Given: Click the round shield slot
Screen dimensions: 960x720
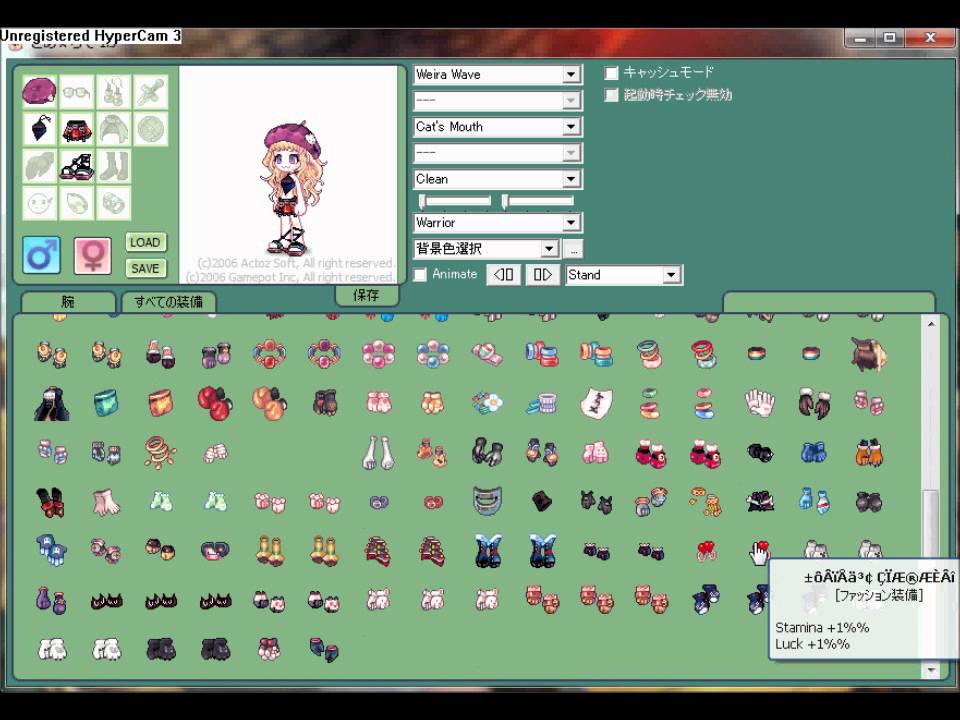Looking at the screenshot, I should pos(150,129).
